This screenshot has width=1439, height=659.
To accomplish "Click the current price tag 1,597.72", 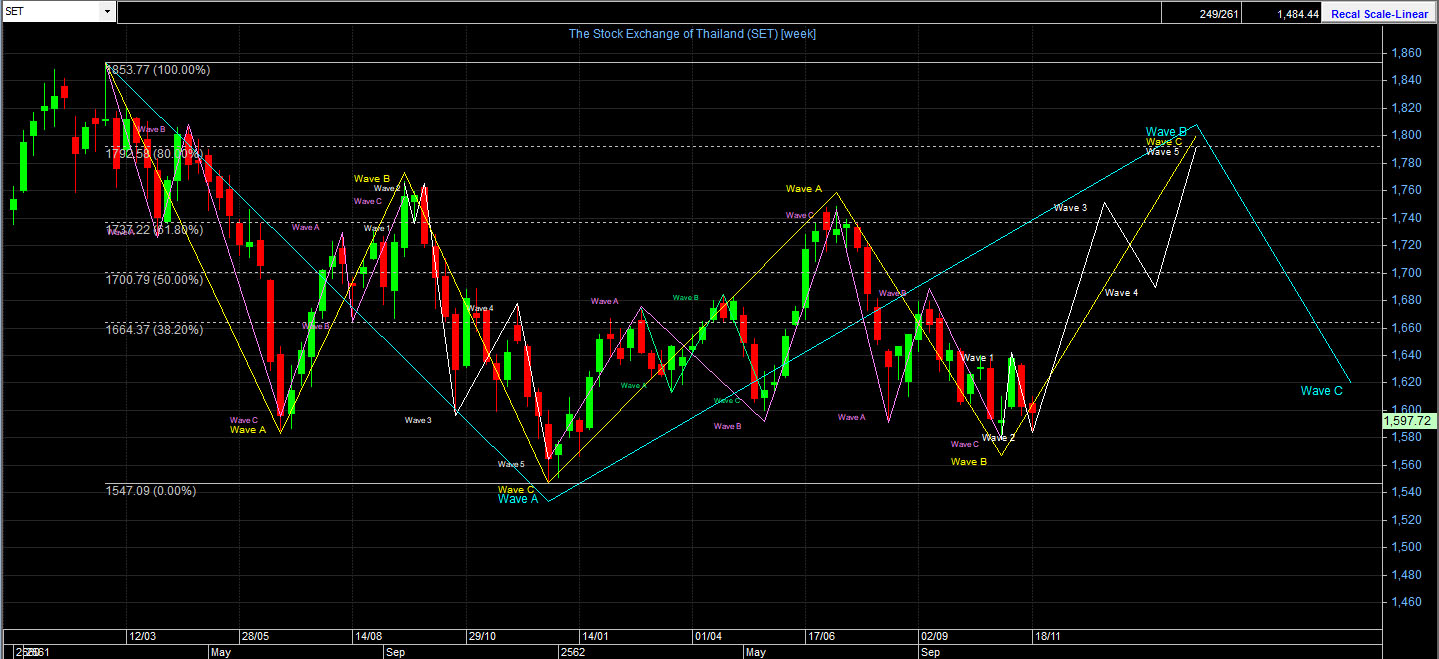I will click(x=1409, y=422).
